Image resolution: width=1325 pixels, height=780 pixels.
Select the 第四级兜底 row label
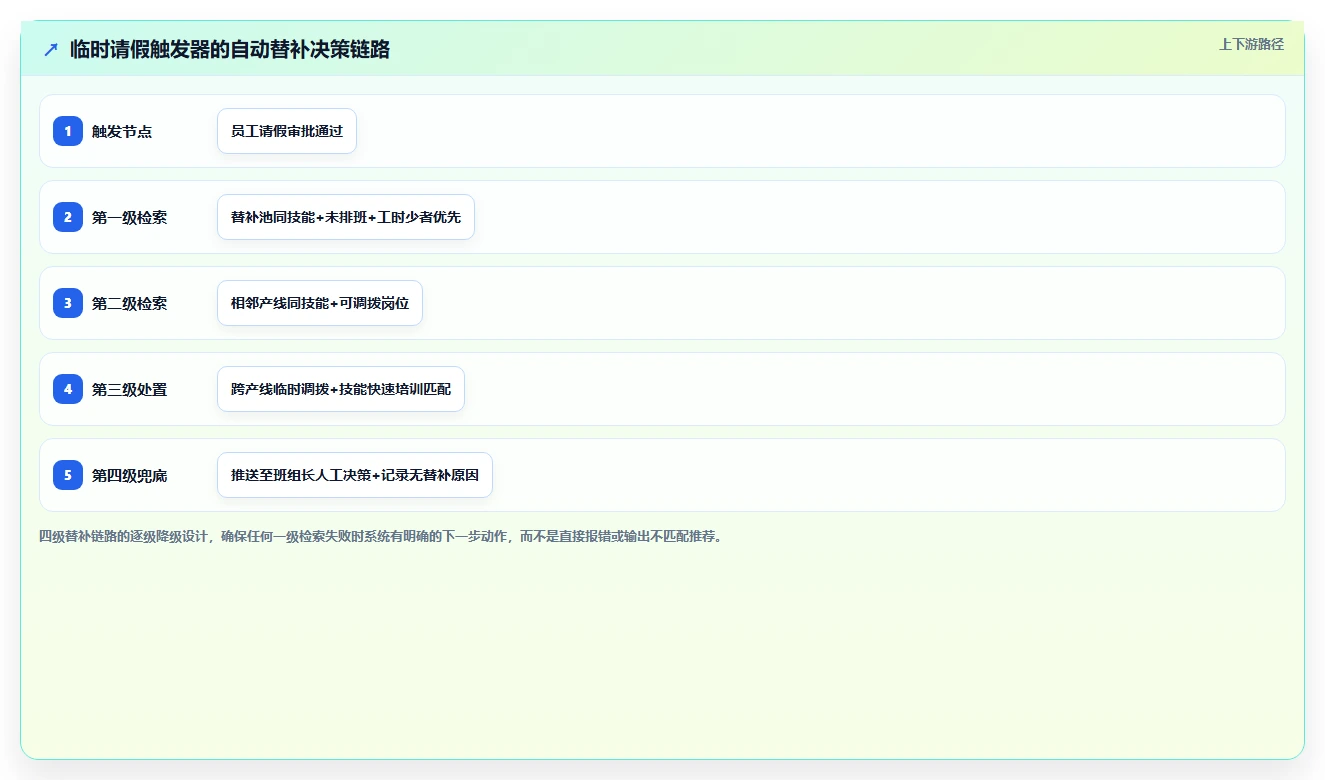(x=130, y=475)
